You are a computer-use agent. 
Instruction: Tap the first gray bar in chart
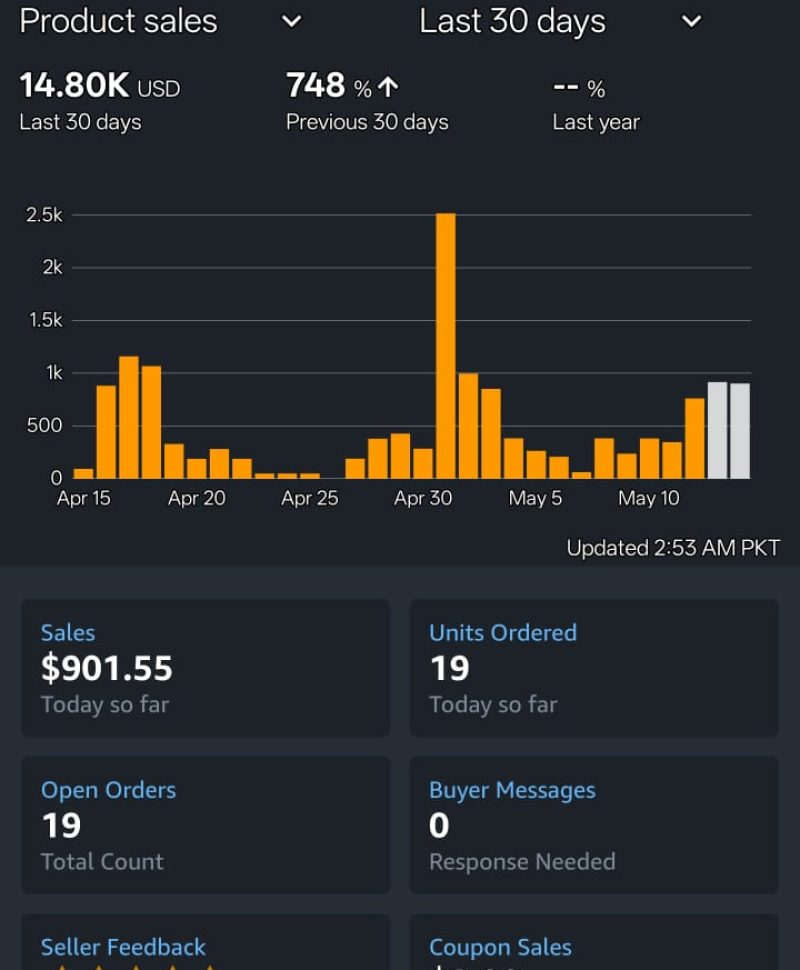coord(717,430)
